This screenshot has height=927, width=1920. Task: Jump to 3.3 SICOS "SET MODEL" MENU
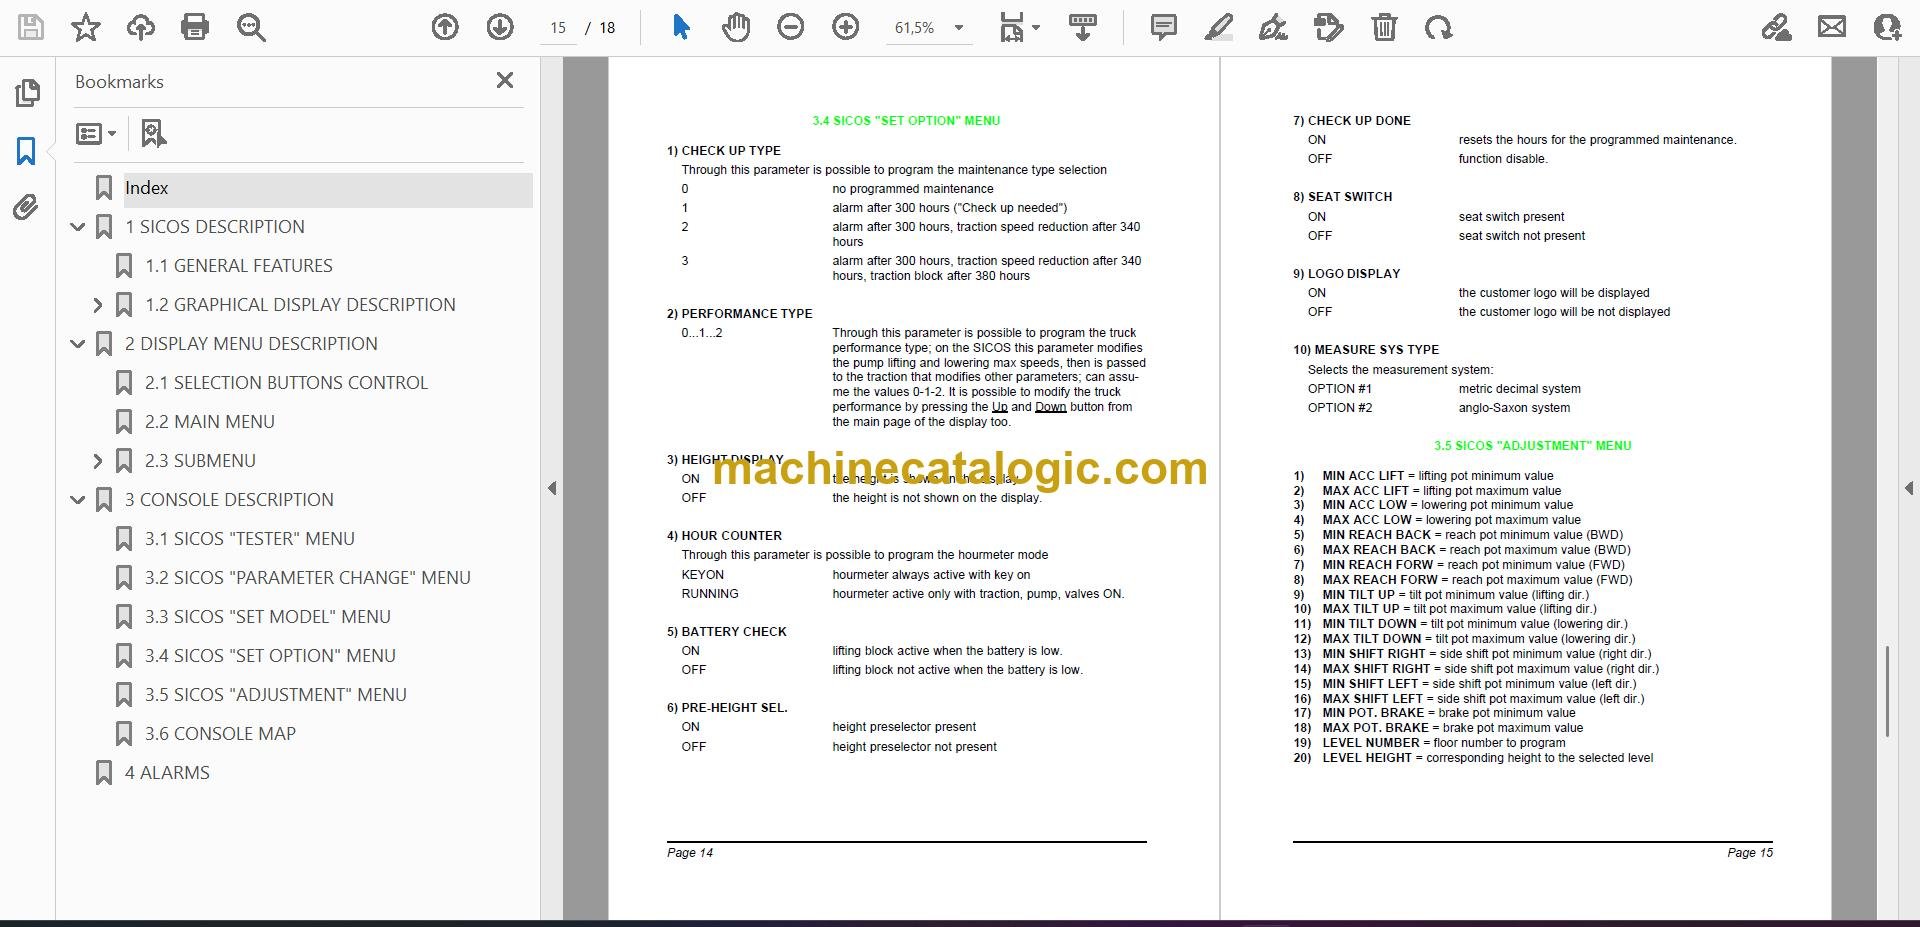point(267,617)
